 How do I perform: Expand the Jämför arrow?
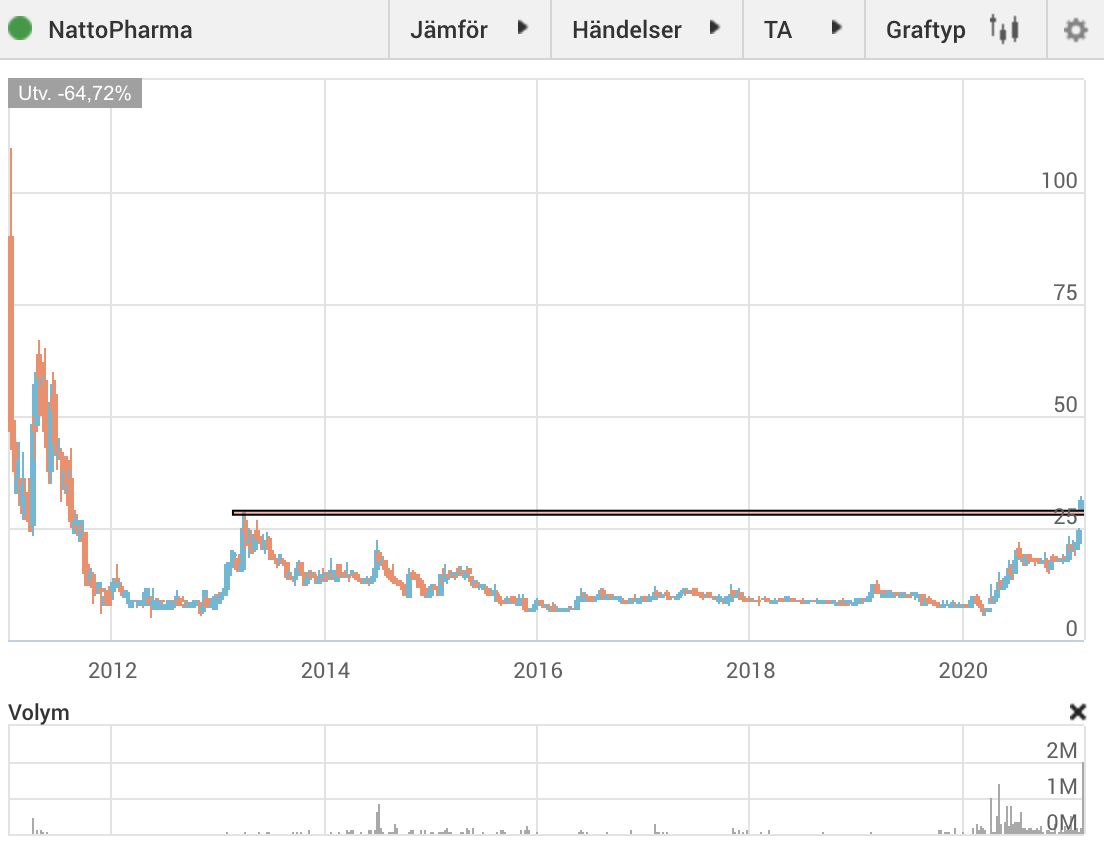point(522,27)
